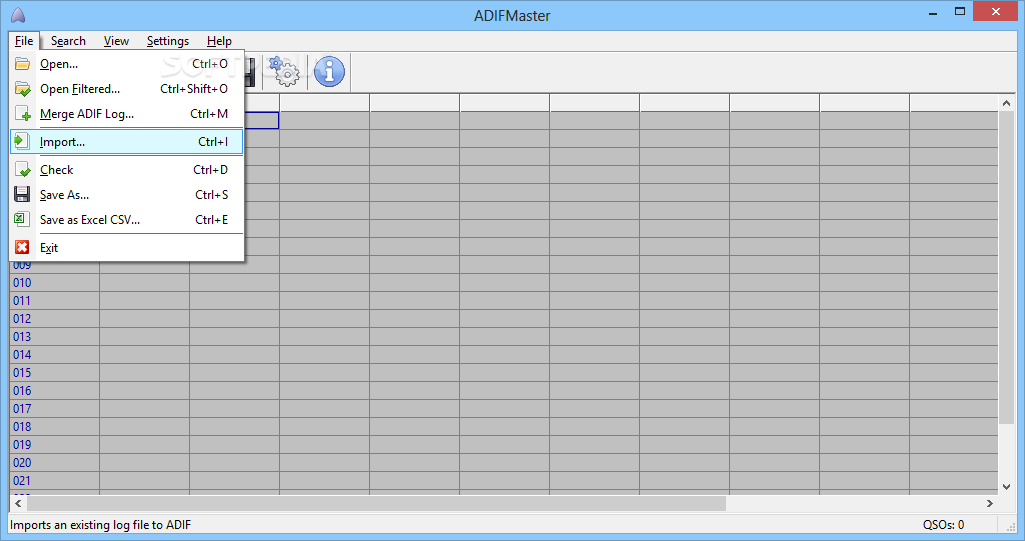Click the horizontal scrollbar left arrow

[x=18, y=503]
